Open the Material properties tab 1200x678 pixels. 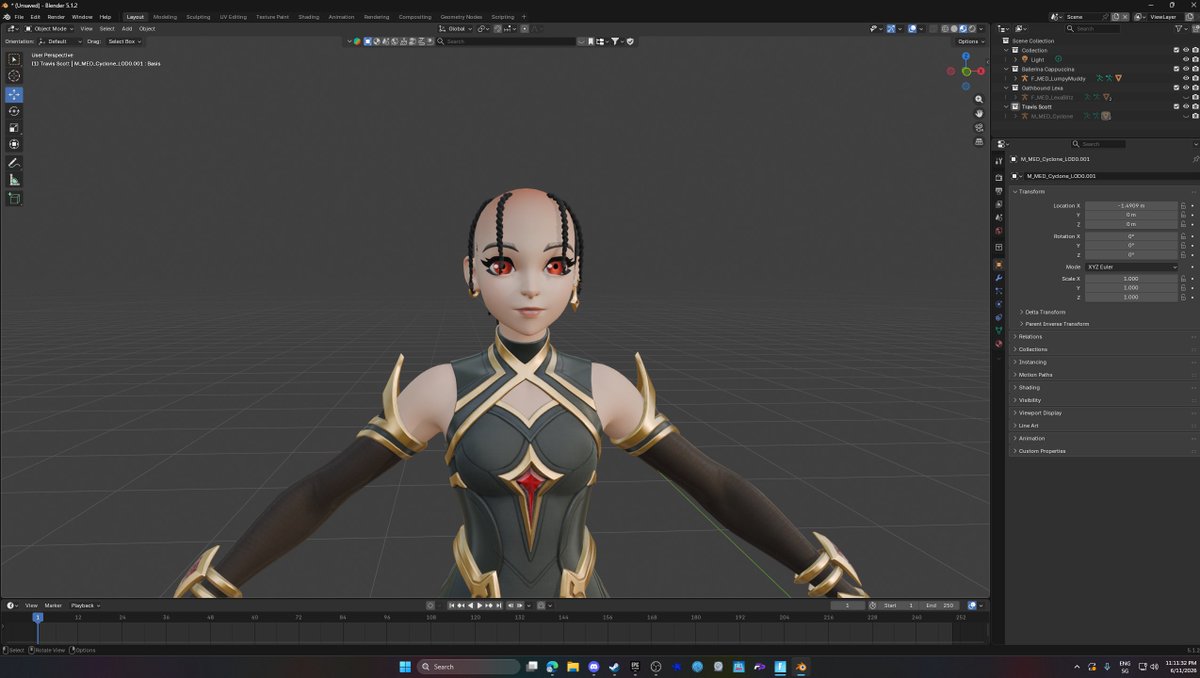998,343
